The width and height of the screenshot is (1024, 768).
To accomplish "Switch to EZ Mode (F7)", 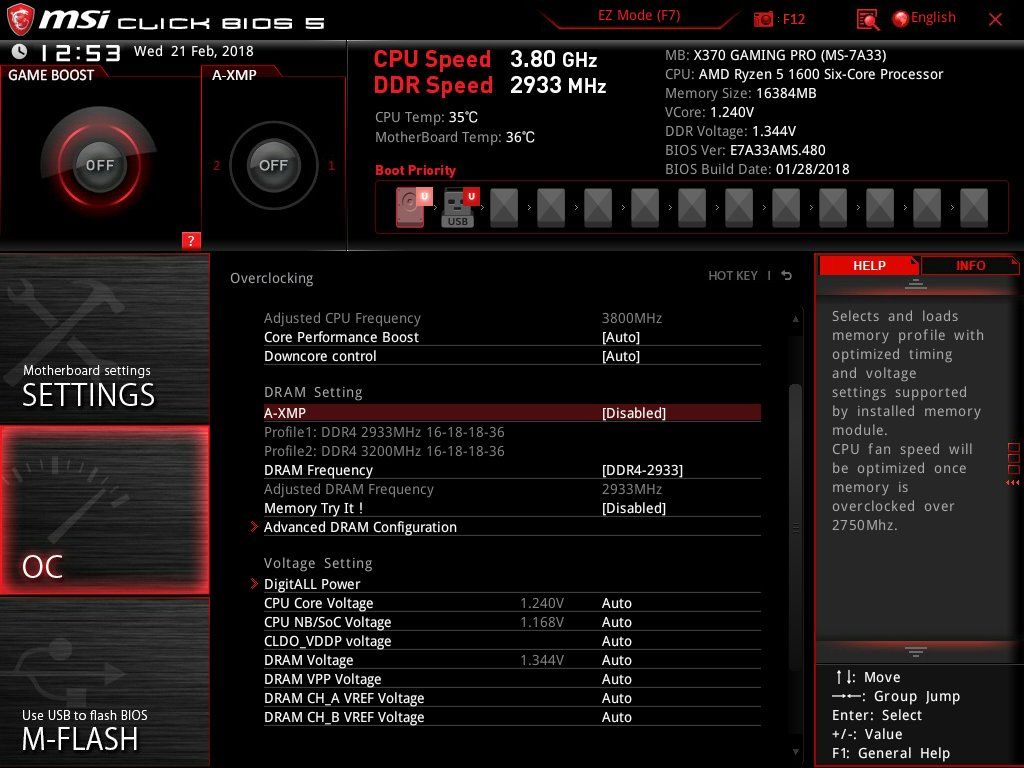I will click(639, 16).
